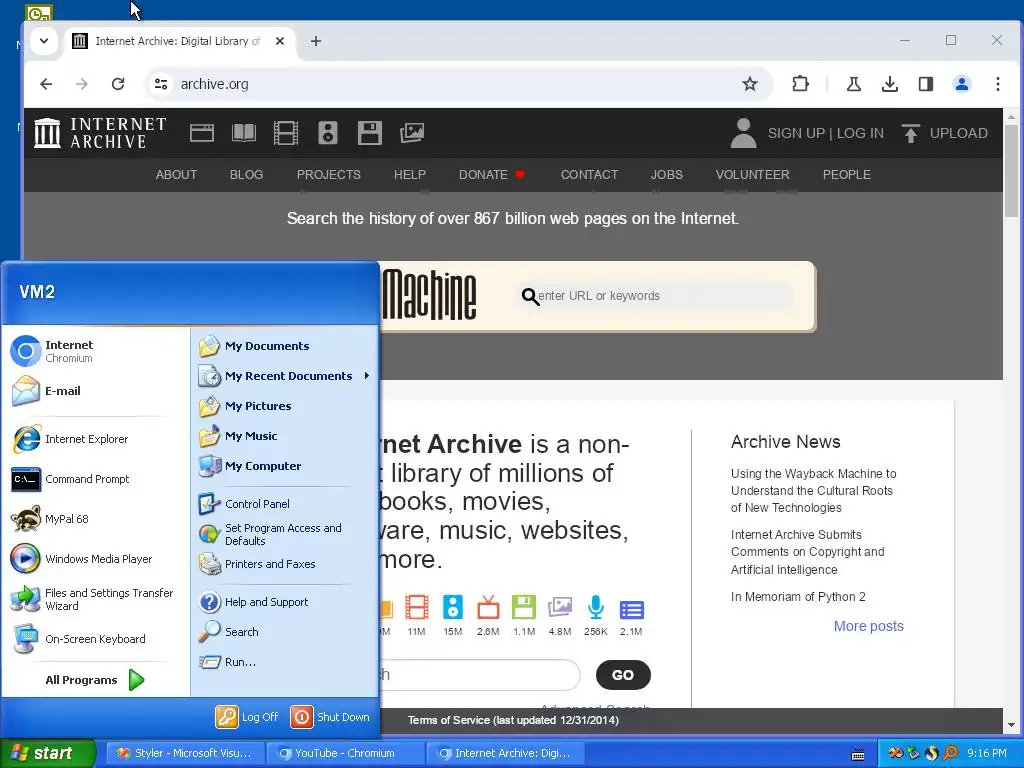Screen dimensions: 1024x768
Task: Click the user avatar icon beside Sign Up
Action: point(743,133)
